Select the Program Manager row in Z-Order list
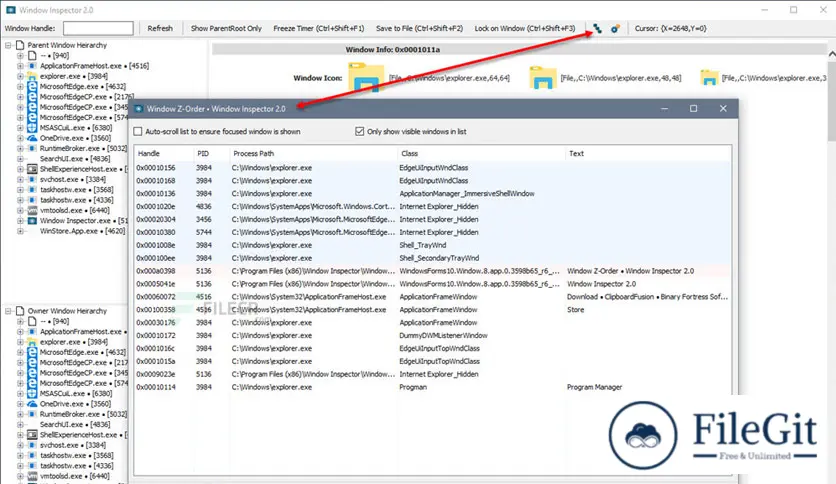This screenshot has width=836, height=484. click(432, 387)
